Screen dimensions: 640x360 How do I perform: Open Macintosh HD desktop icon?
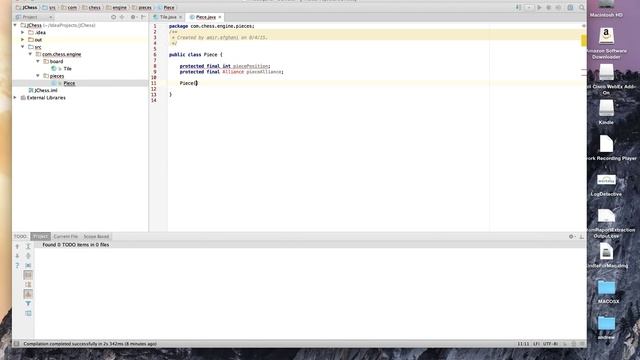coord(606,9)
